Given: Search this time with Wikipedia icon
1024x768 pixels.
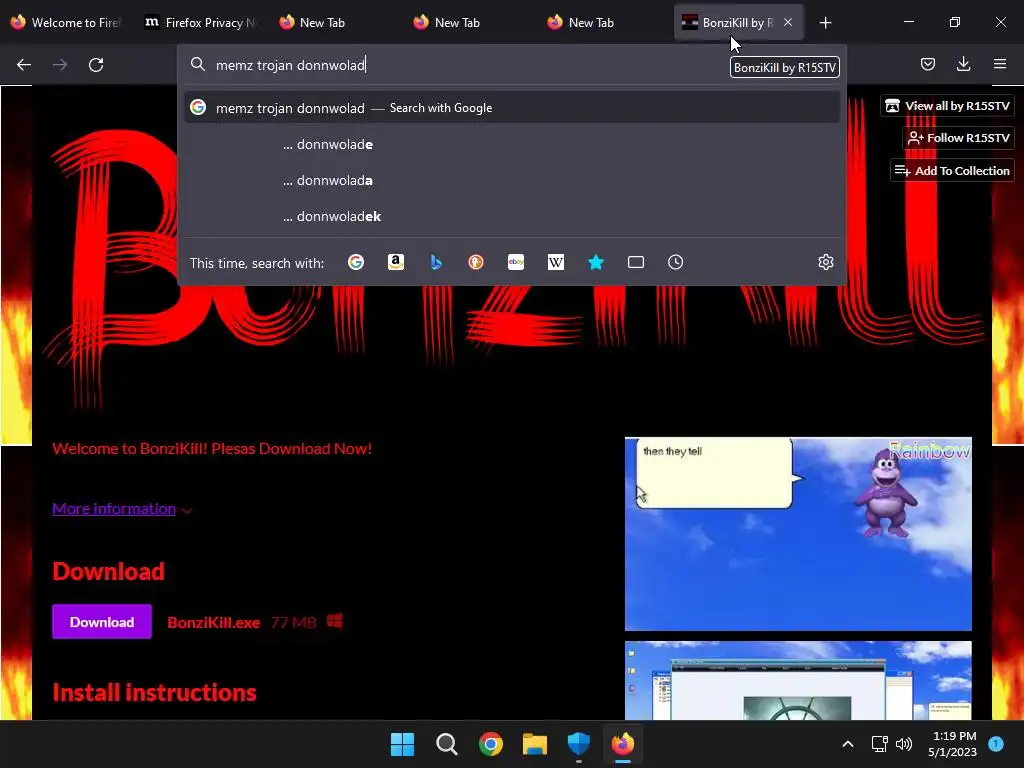Looking at the screenshot, I should pos(556,263).
